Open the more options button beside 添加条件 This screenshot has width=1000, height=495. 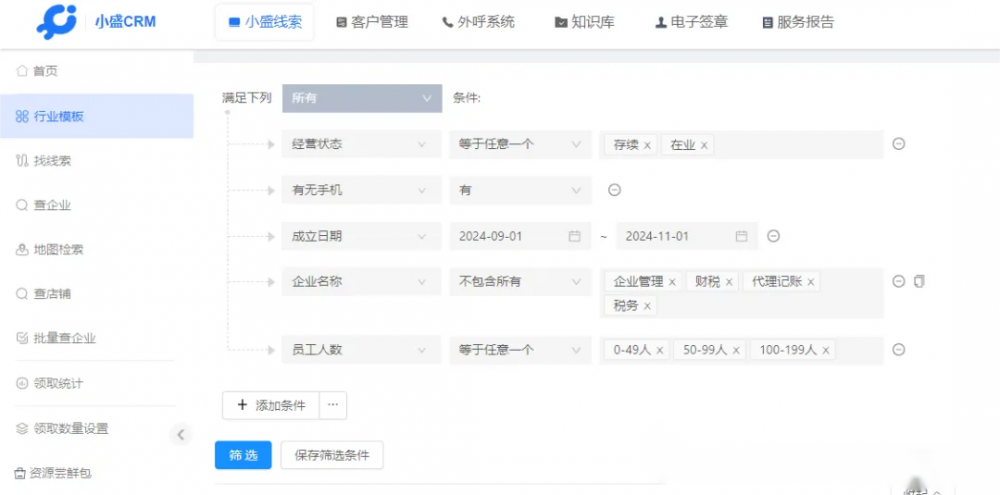click(x=333, y=406)
